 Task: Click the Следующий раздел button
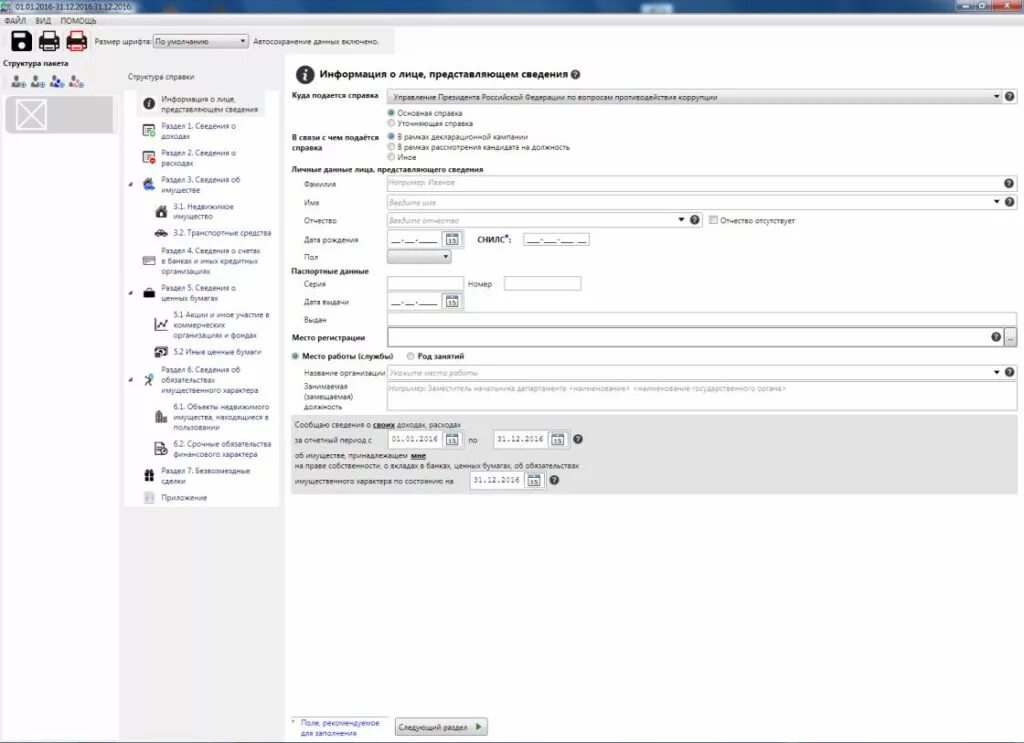click(441, 727)
